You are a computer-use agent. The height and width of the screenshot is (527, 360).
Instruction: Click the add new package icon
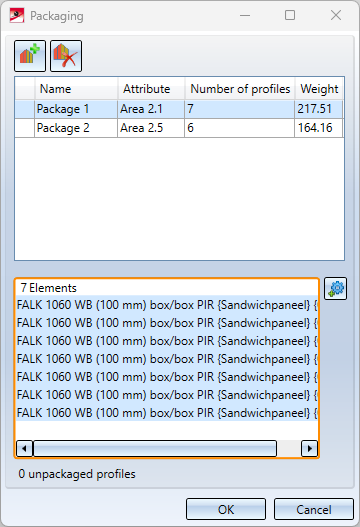tap(30, 56)
